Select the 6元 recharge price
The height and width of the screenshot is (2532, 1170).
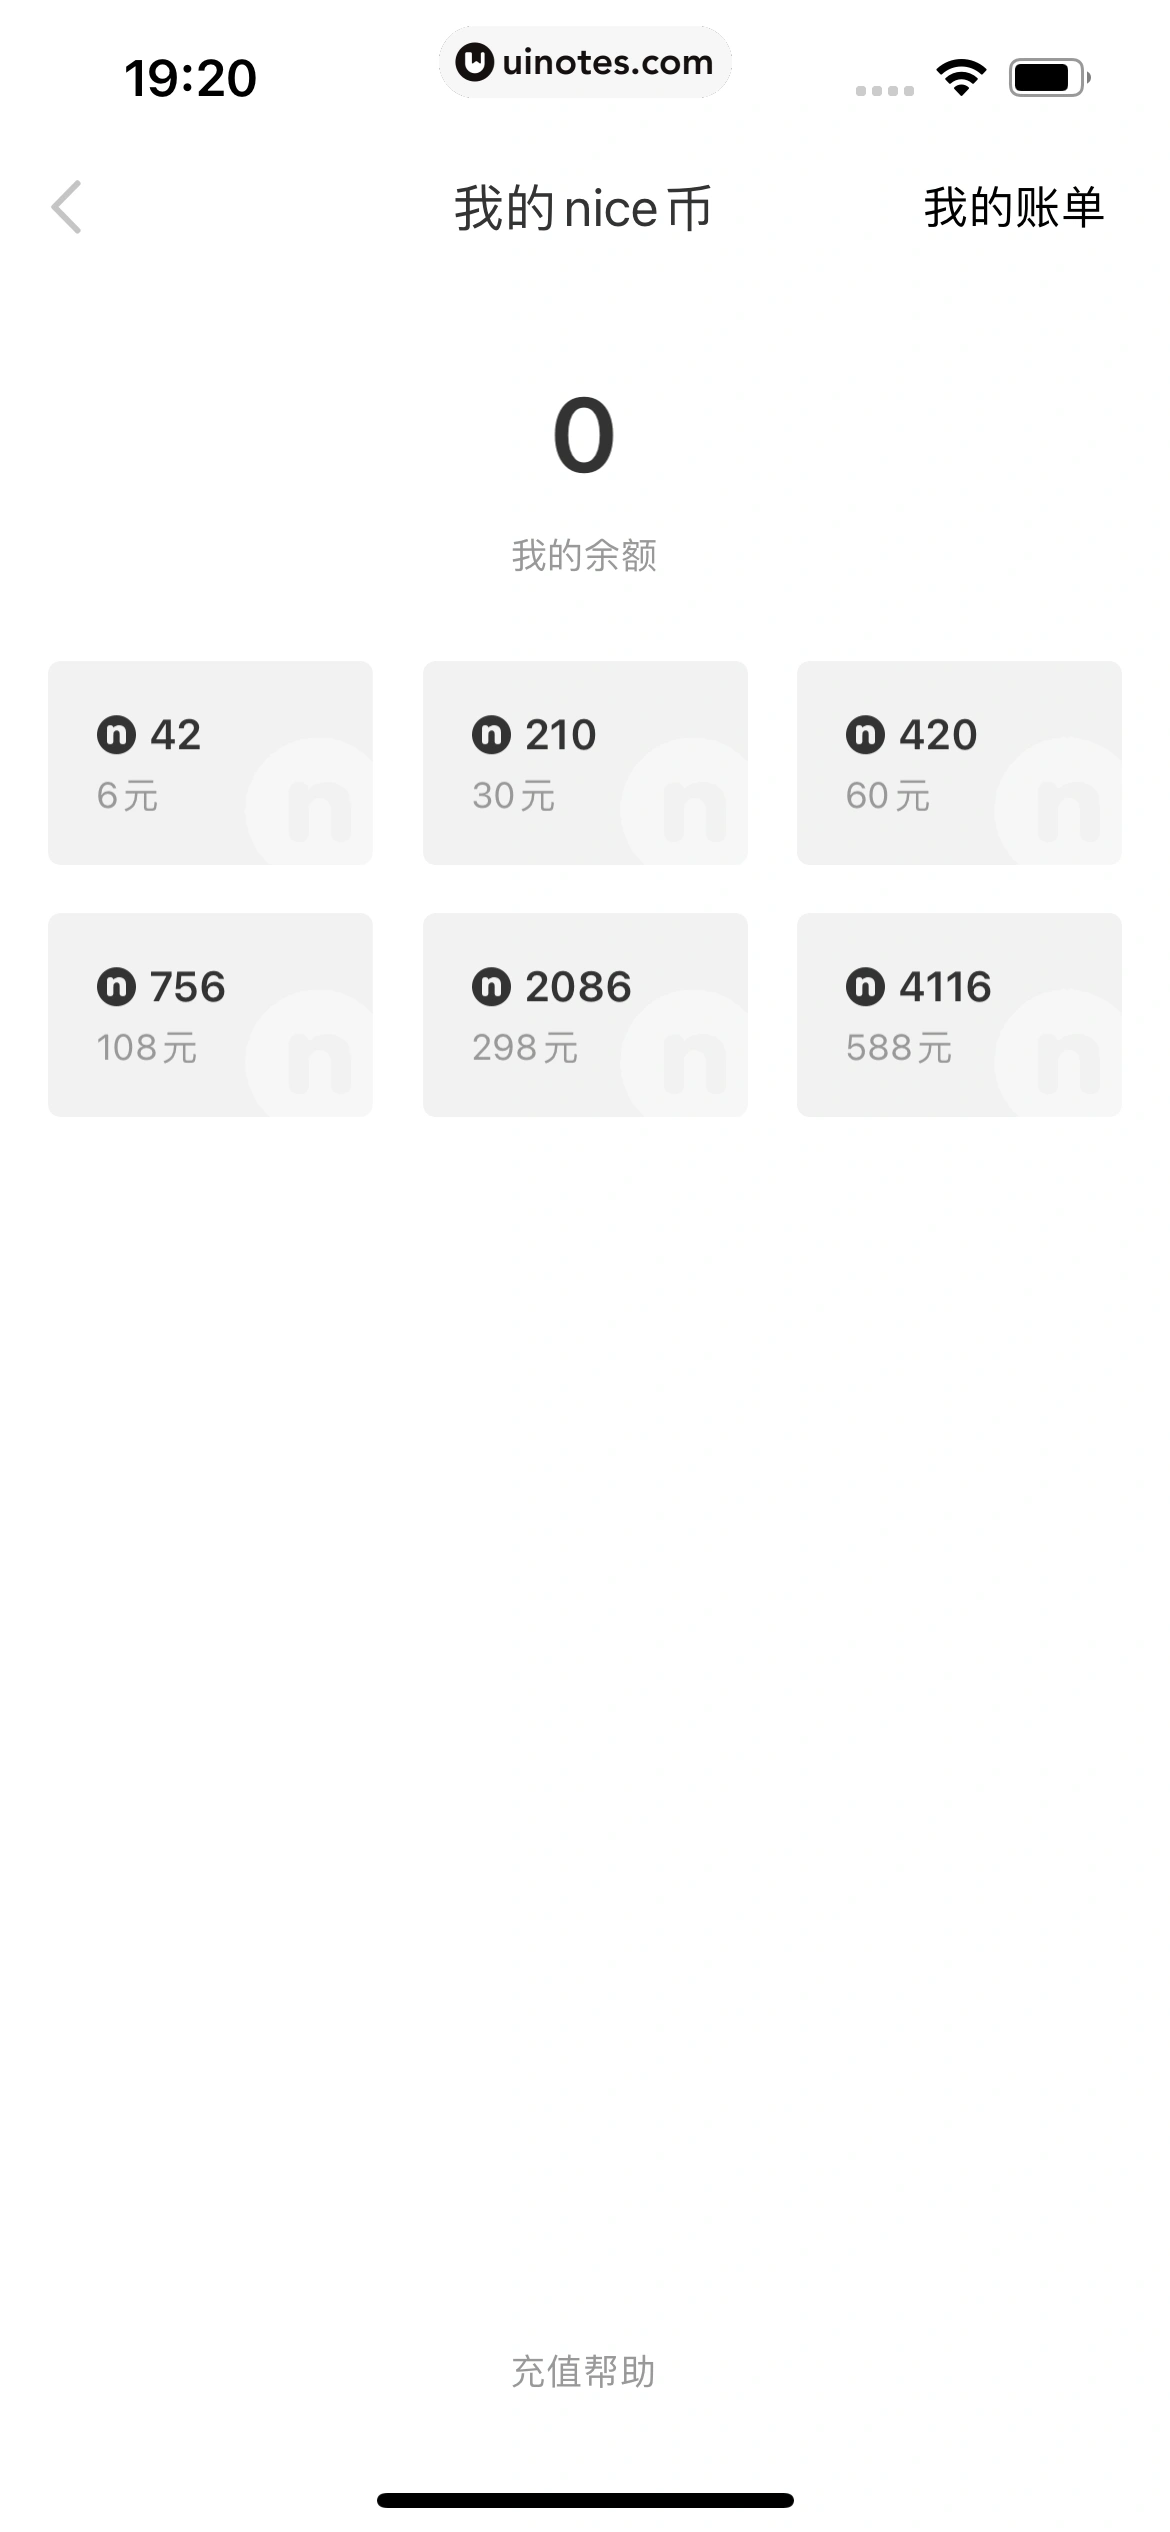[x=128, y=796]
